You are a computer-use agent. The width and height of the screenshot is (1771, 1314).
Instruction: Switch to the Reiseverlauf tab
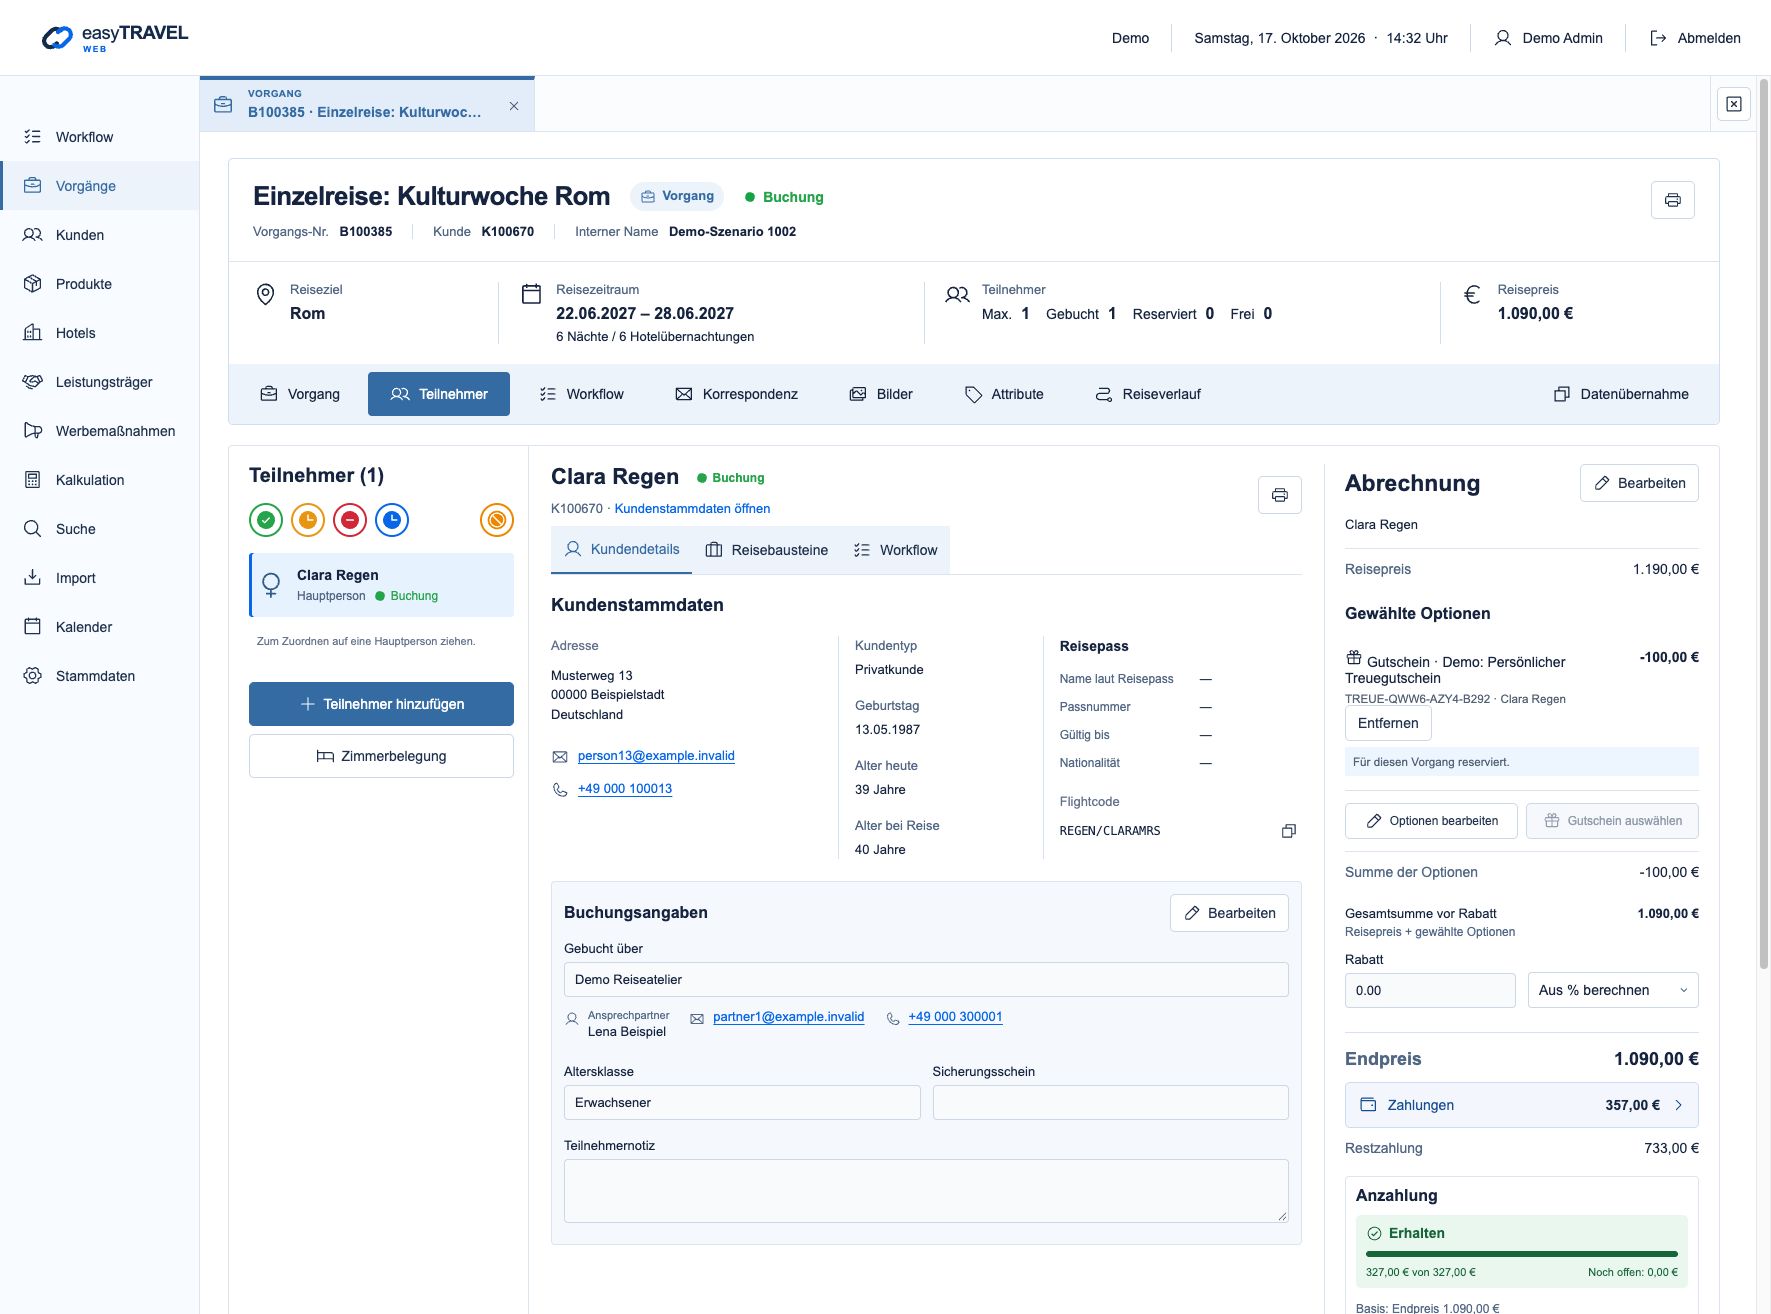tap(1148, 394)
